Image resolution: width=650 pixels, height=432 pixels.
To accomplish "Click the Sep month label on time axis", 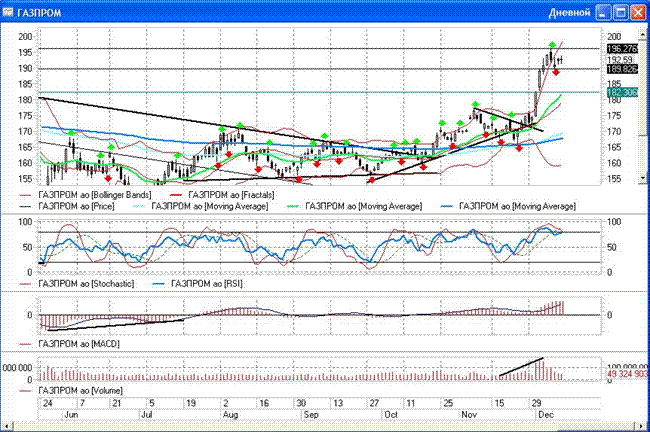I will [x=311, y=415].
